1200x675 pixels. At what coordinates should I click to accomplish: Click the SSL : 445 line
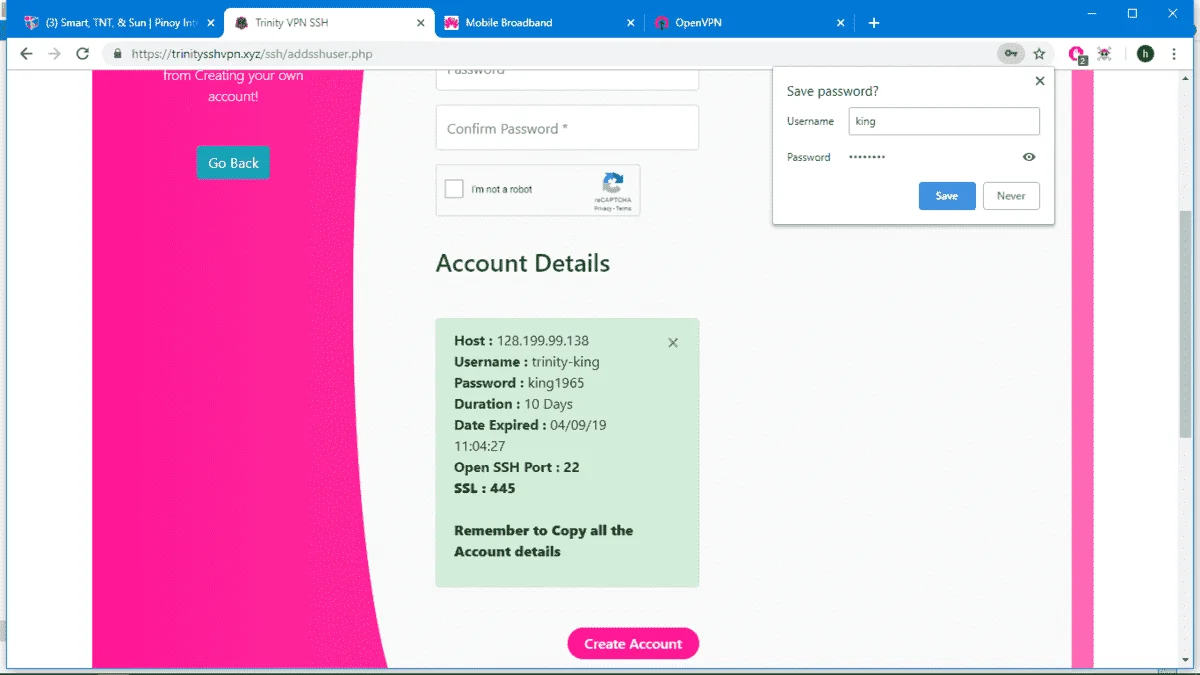(485, 488)
